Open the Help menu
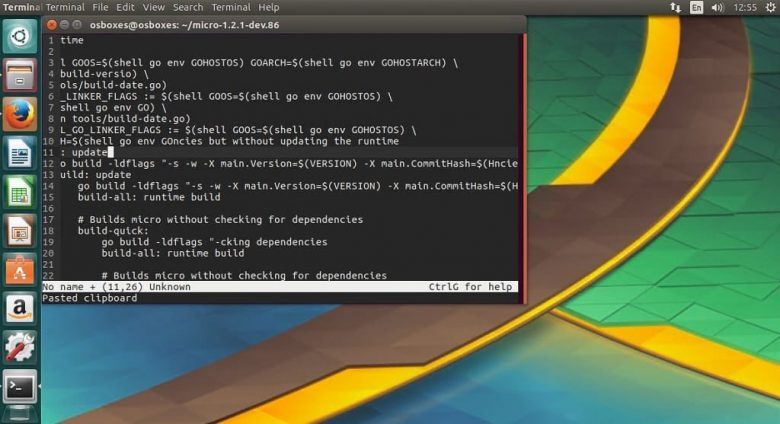 269,7
